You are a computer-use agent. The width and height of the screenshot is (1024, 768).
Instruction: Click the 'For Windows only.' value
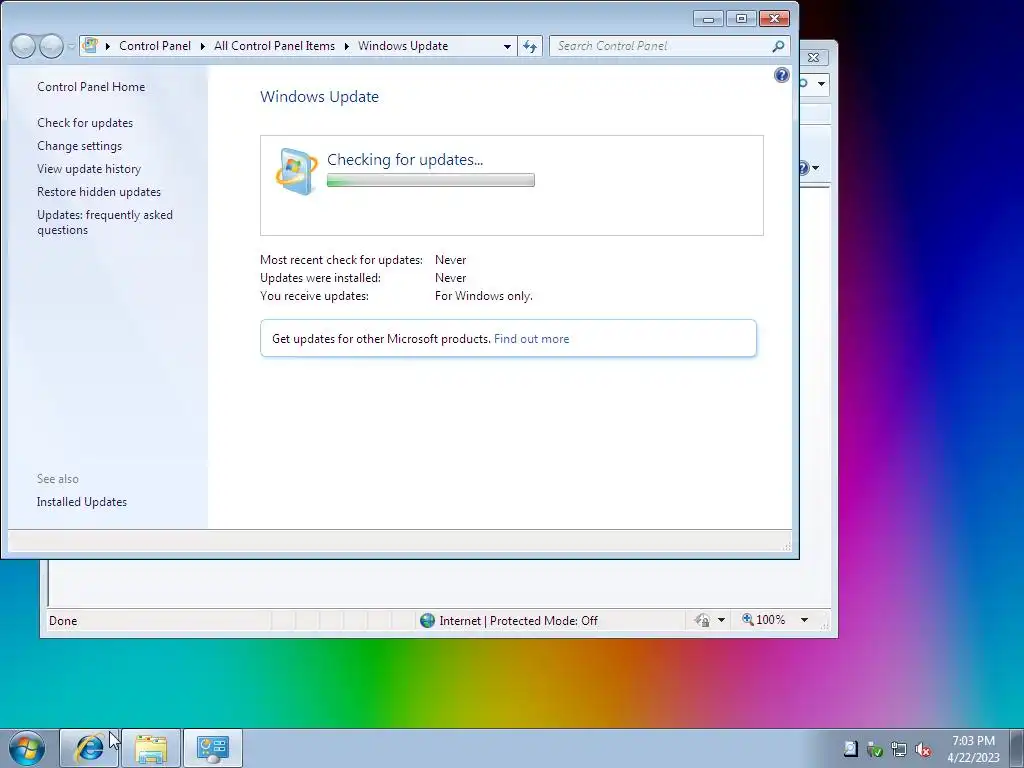(x=484, y=296)
